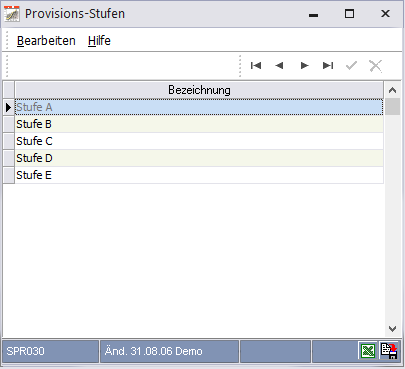Click the scrollbar up arrow

392,90
